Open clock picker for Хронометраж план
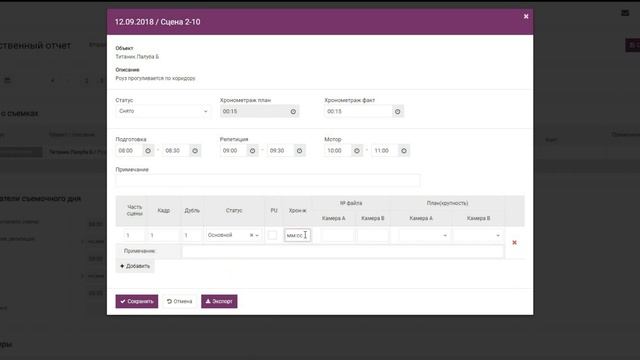The width and height of the screenshot is (640, 360). [x=293, y=111]
